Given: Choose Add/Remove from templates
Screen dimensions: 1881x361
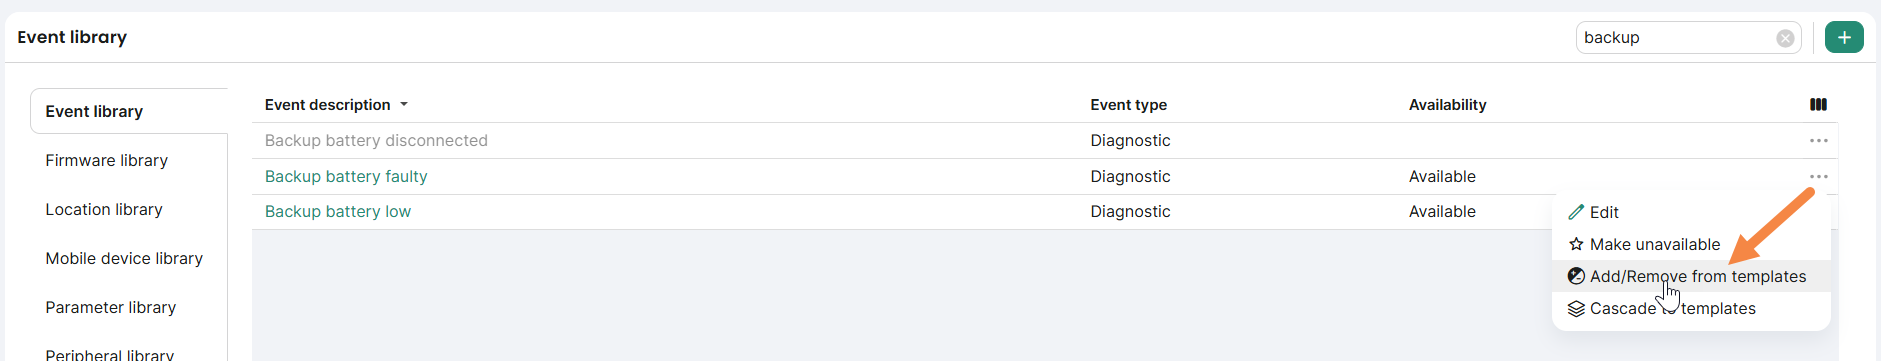Looking at the screenshot, I should (x=1691, y=276).
